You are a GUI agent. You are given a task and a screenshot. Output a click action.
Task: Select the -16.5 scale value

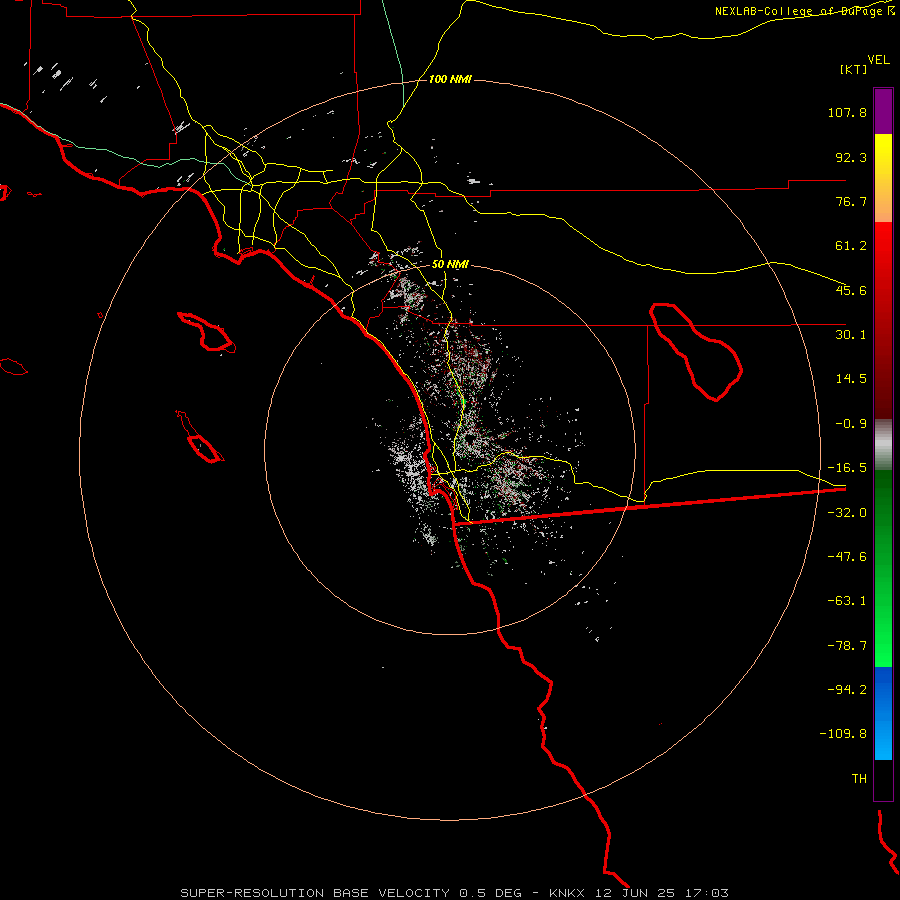coord(847,468)
